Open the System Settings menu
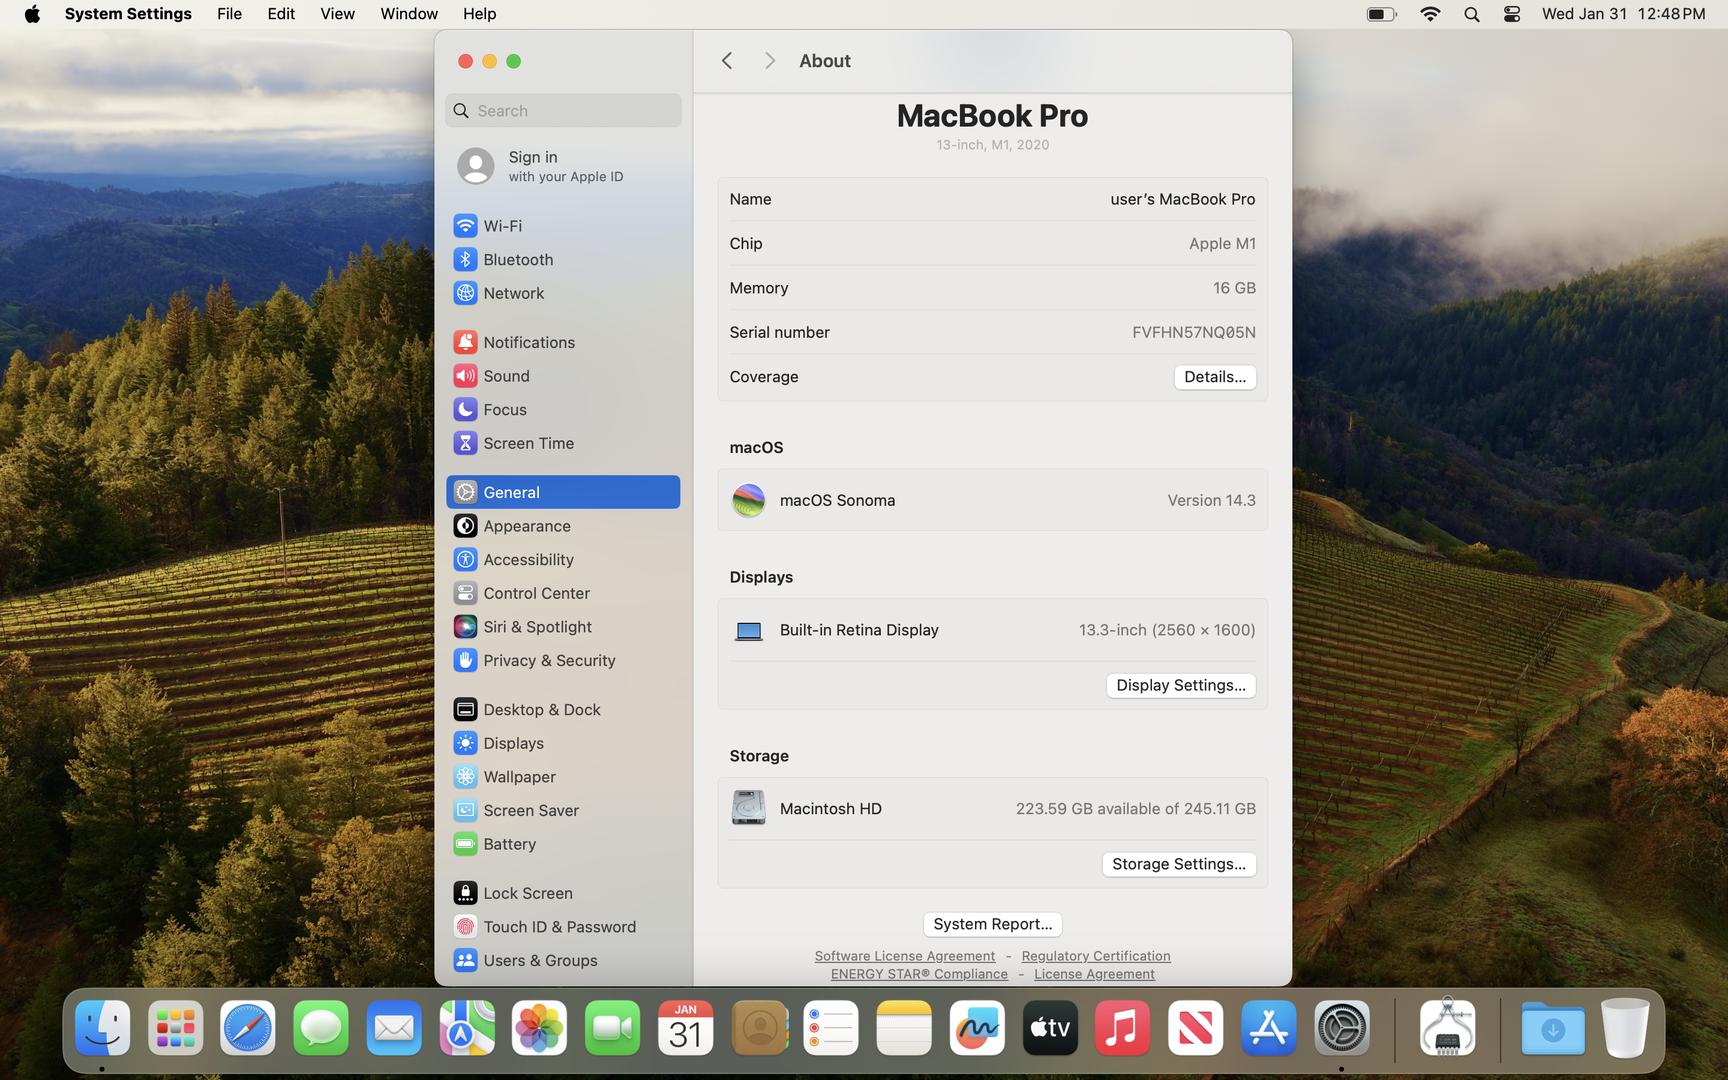The image size is (1728, 1080). click(x=128, y=14)
